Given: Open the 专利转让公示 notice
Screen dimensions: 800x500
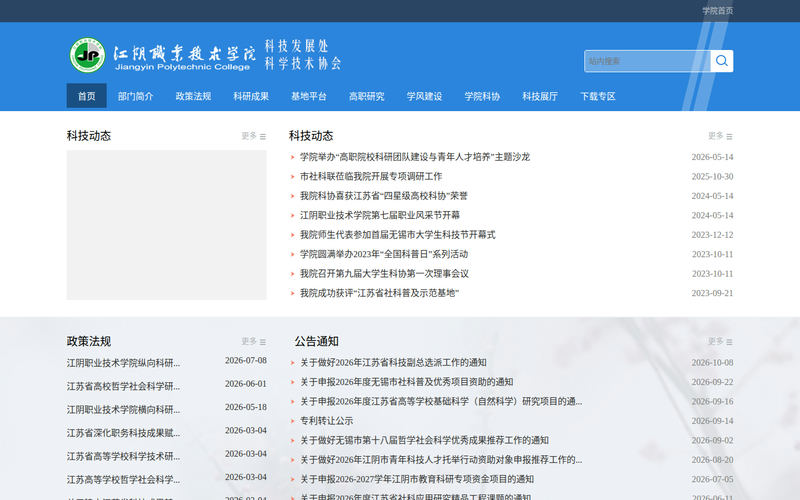Looking at the screenshot, I should [x=327, y=420].
